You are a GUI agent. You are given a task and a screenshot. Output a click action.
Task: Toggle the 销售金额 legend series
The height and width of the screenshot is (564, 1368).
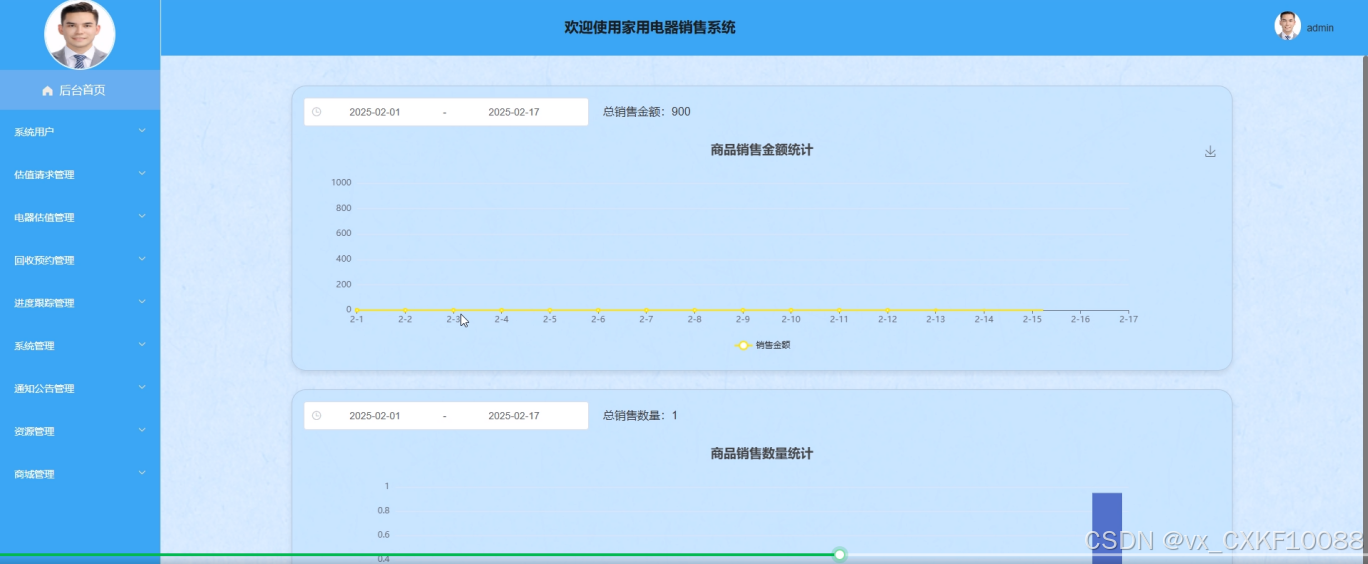tap(763, 345)
